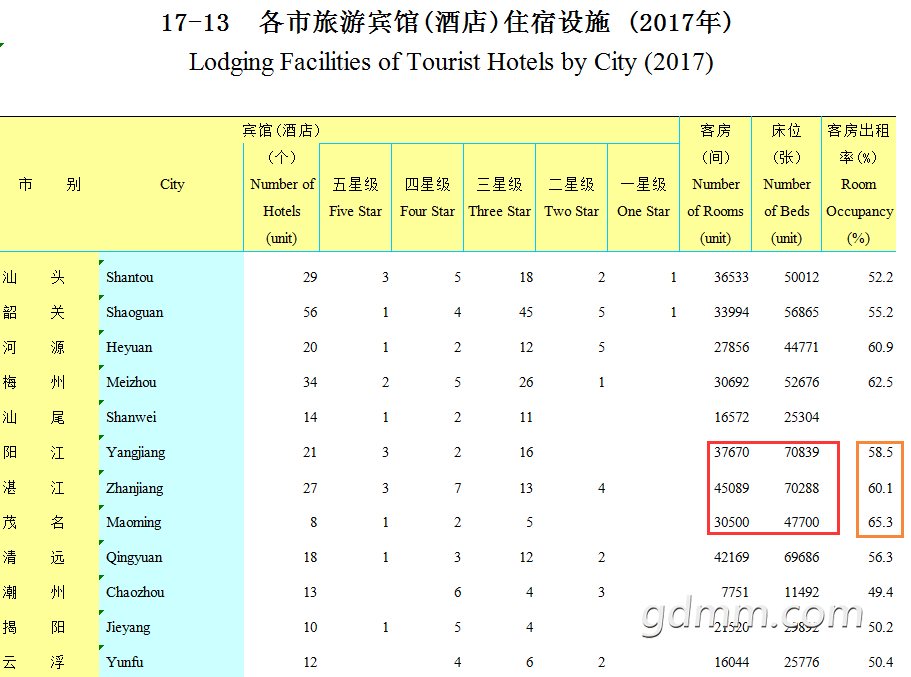911x677 pixels.
Task: Click the English title Lodging Facilities of Tourist Hotels
Action: coord(451,62)
